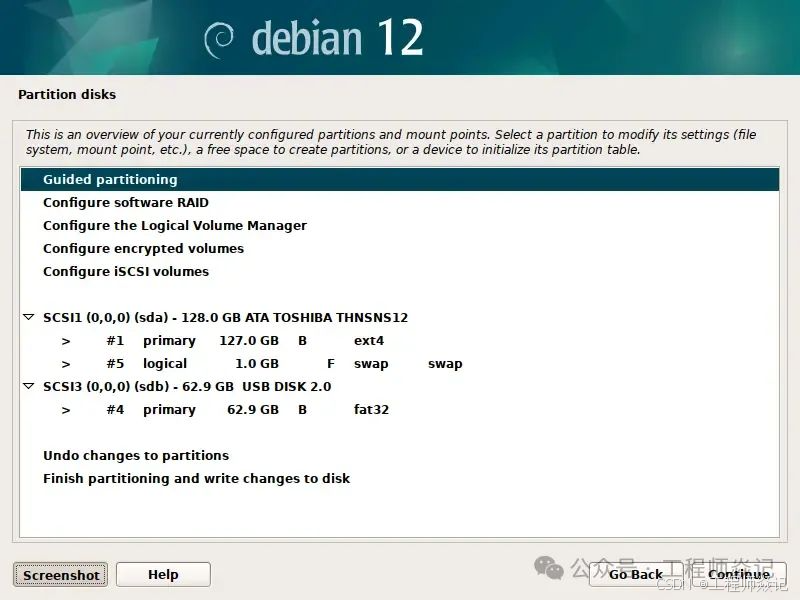
Task: Select partition #5 logical 1.0 GB swap
Action: click(x=399, y=363)
